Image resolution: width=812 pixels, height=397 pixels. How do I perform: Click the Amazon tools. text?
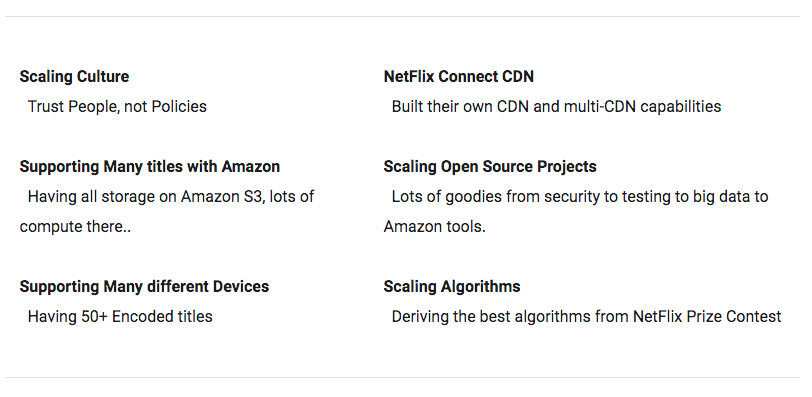coord(434,227)
